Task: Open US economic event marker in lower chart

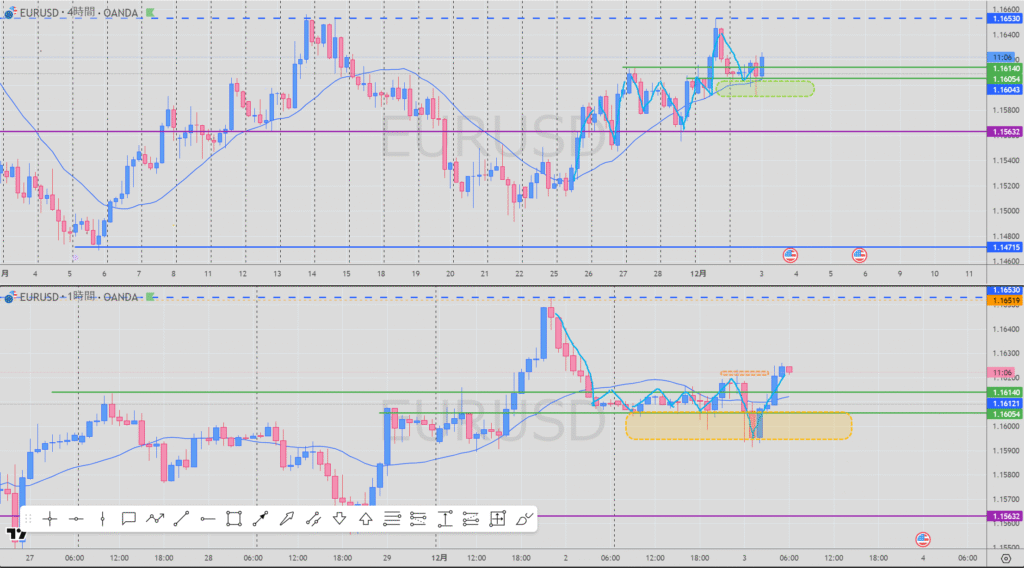Action: click(922, 539)
